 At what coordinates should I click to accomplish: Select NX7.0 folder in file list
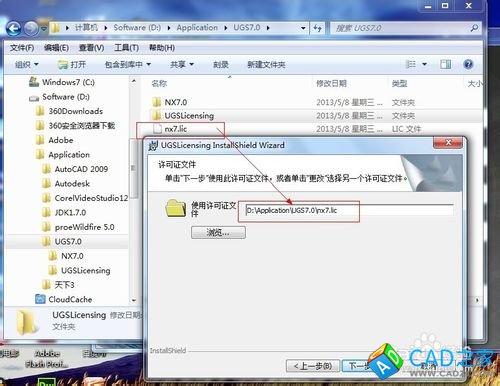[170, 102]
